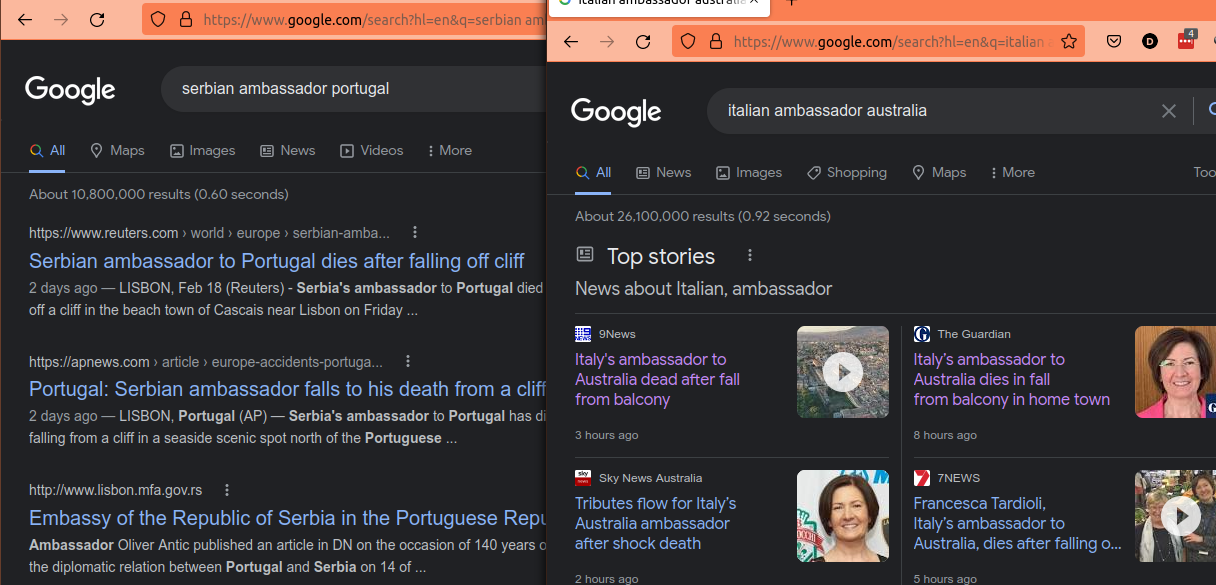Screen dimensions: 1216x585
Task: Open Serbian ambassador to Portugal dies Reuters link
Action: (x=277, y=261)
